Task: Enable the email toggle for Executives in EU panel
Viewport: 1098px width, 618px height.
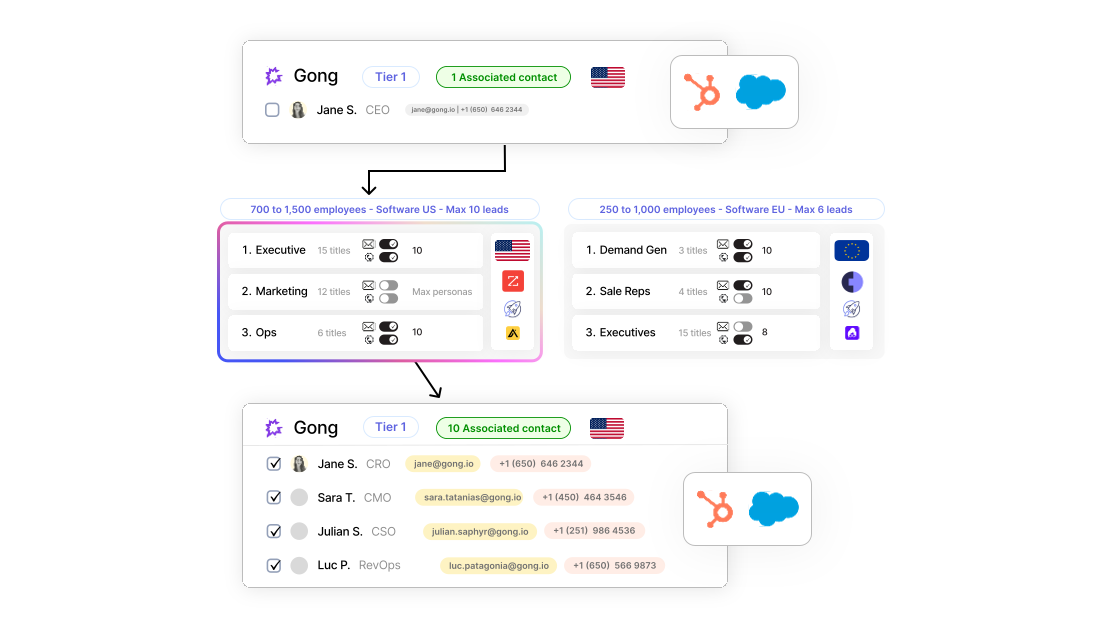Action: pyautogui.click(x=742, y=326)
